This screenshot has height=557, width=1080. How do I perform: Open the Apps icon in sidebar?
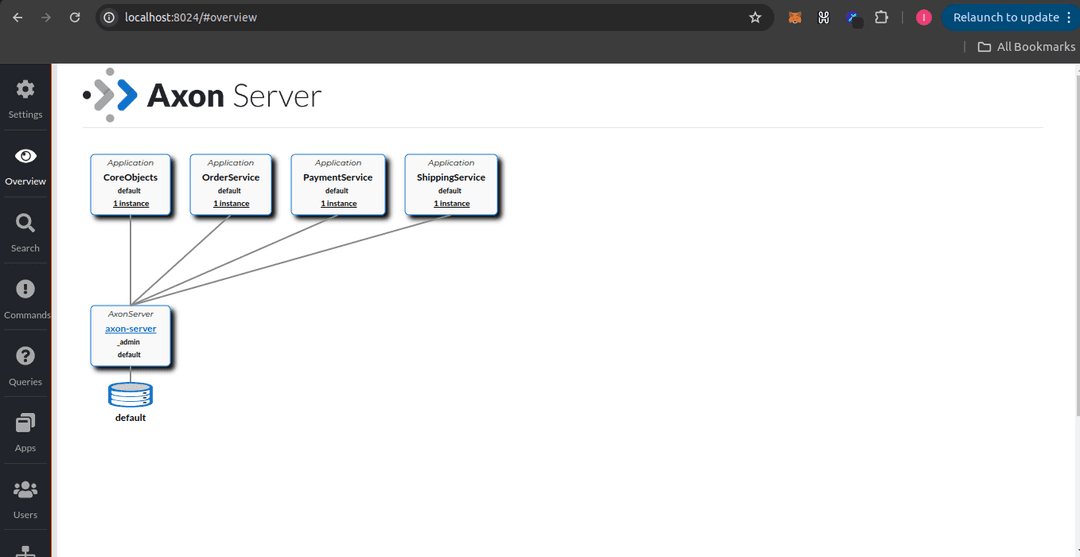(x=25, y=423)
